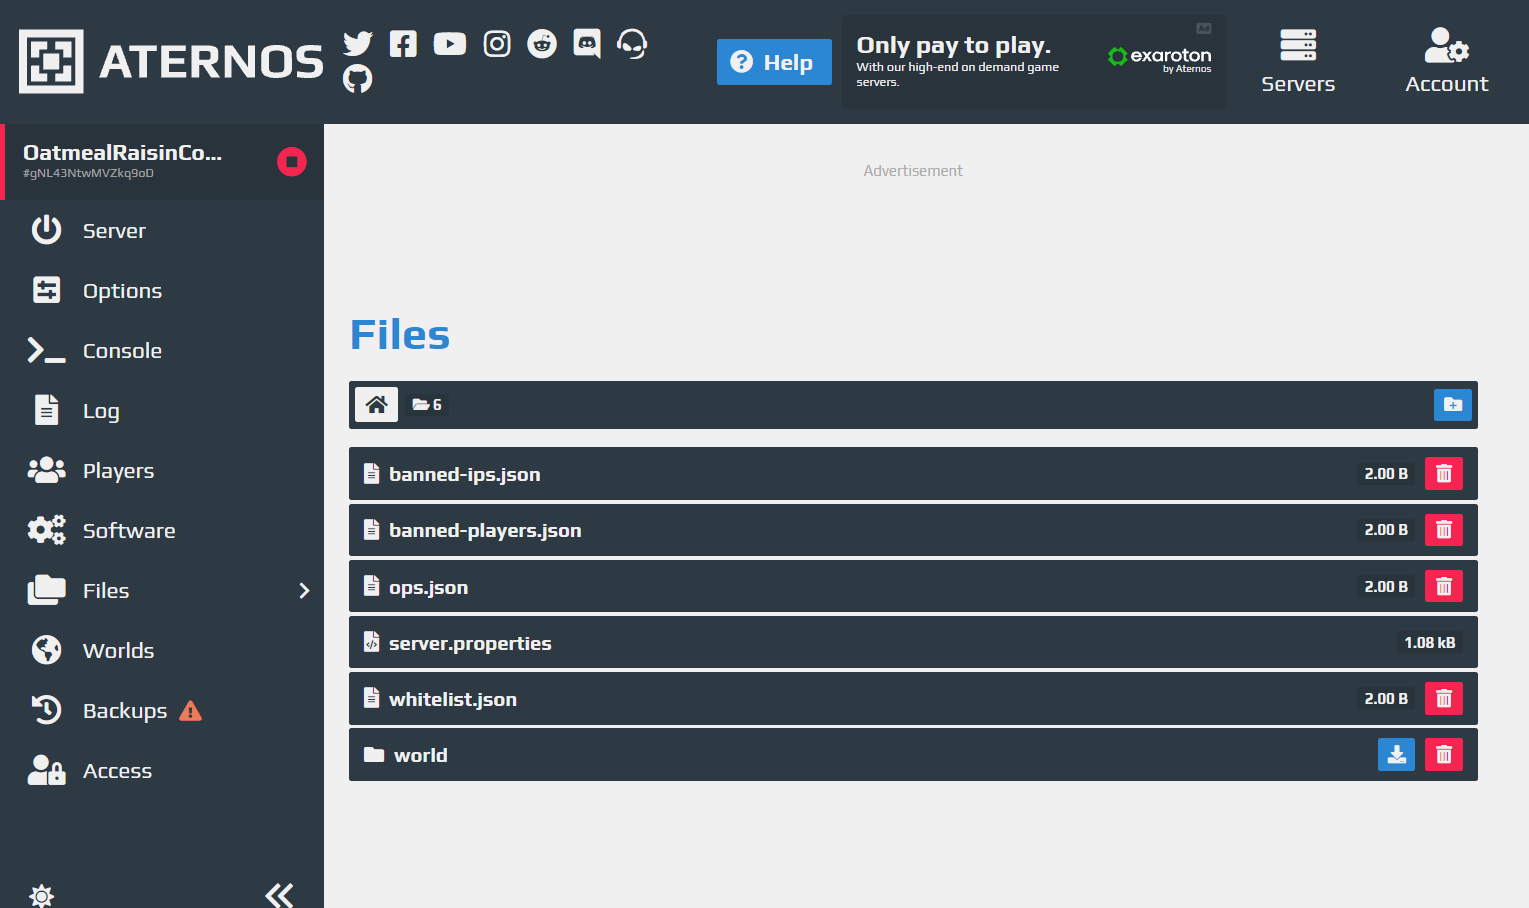Click the folder count 6 indicator

coord(427,405)
